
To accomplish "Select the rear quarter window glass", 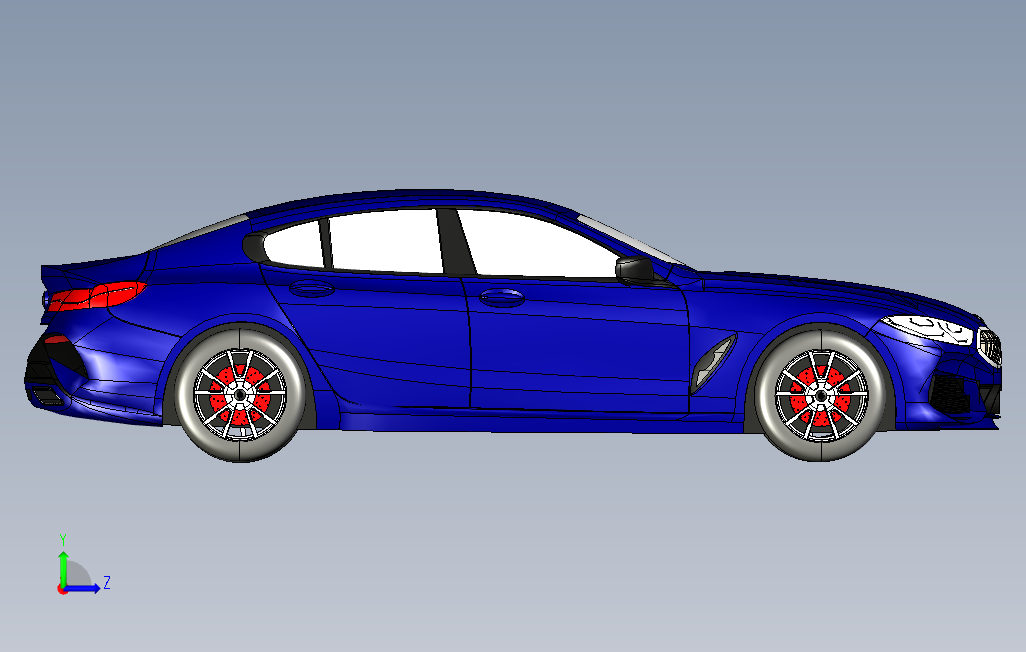I will click(x=294, y=245).
